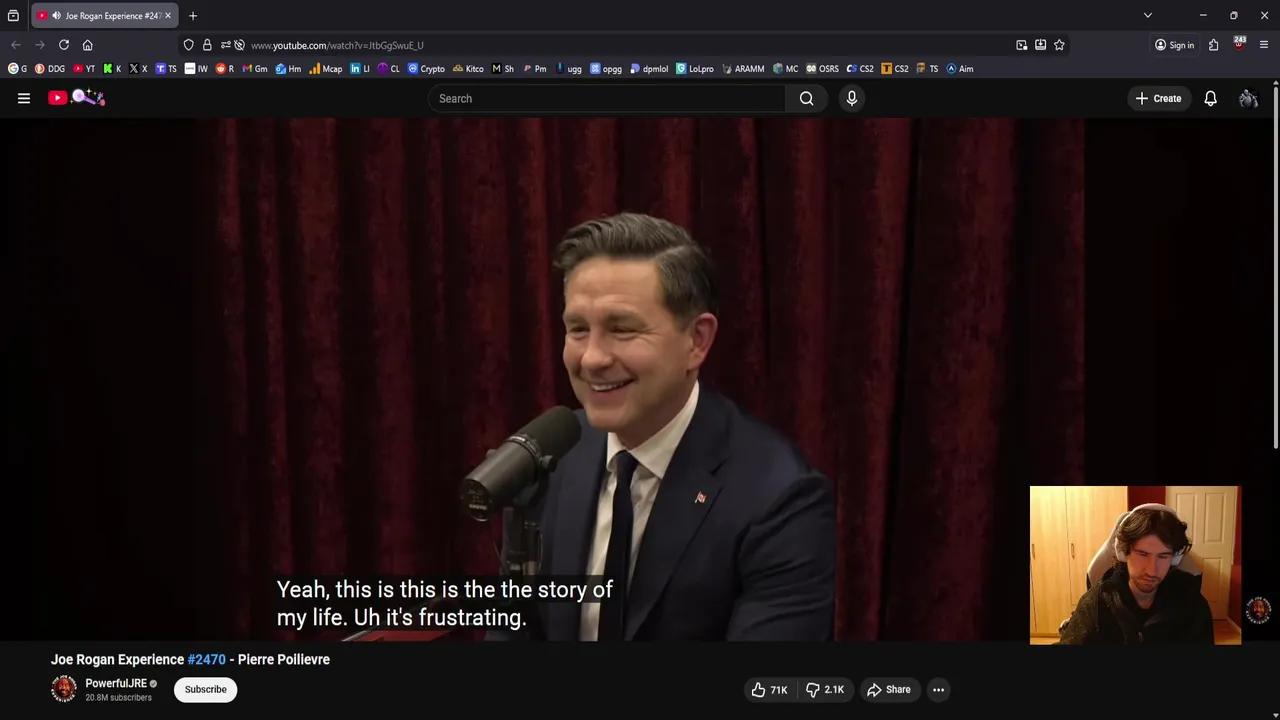Click the webcam overlay thumbnail
This screenshot has width=1280, height=720.
point(1135,565)
